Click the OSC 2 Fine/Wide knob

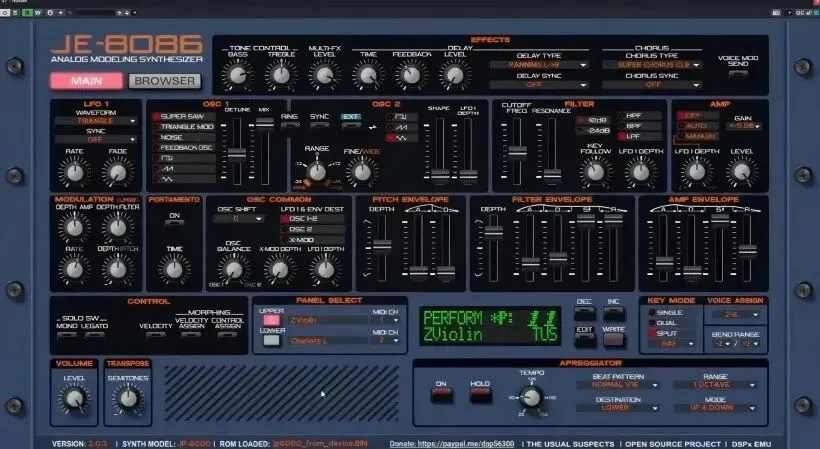click(361, 172)
